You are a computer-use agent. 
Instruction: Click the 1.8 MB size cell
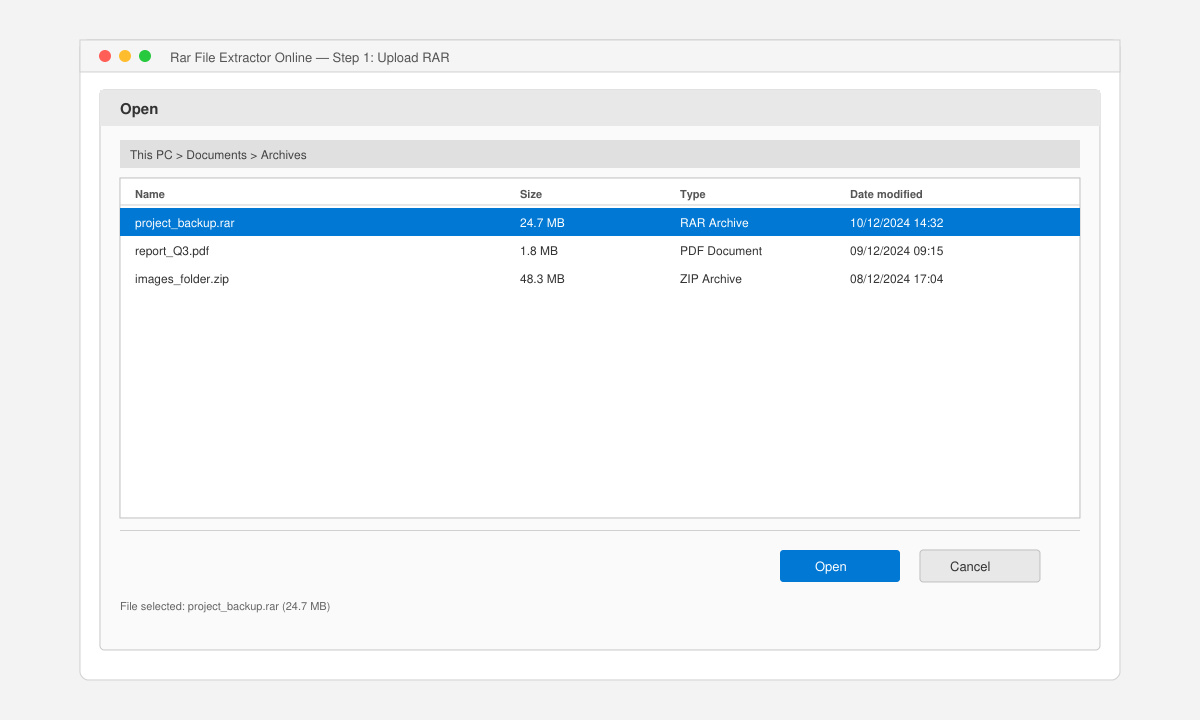click(x=539, y=251)
